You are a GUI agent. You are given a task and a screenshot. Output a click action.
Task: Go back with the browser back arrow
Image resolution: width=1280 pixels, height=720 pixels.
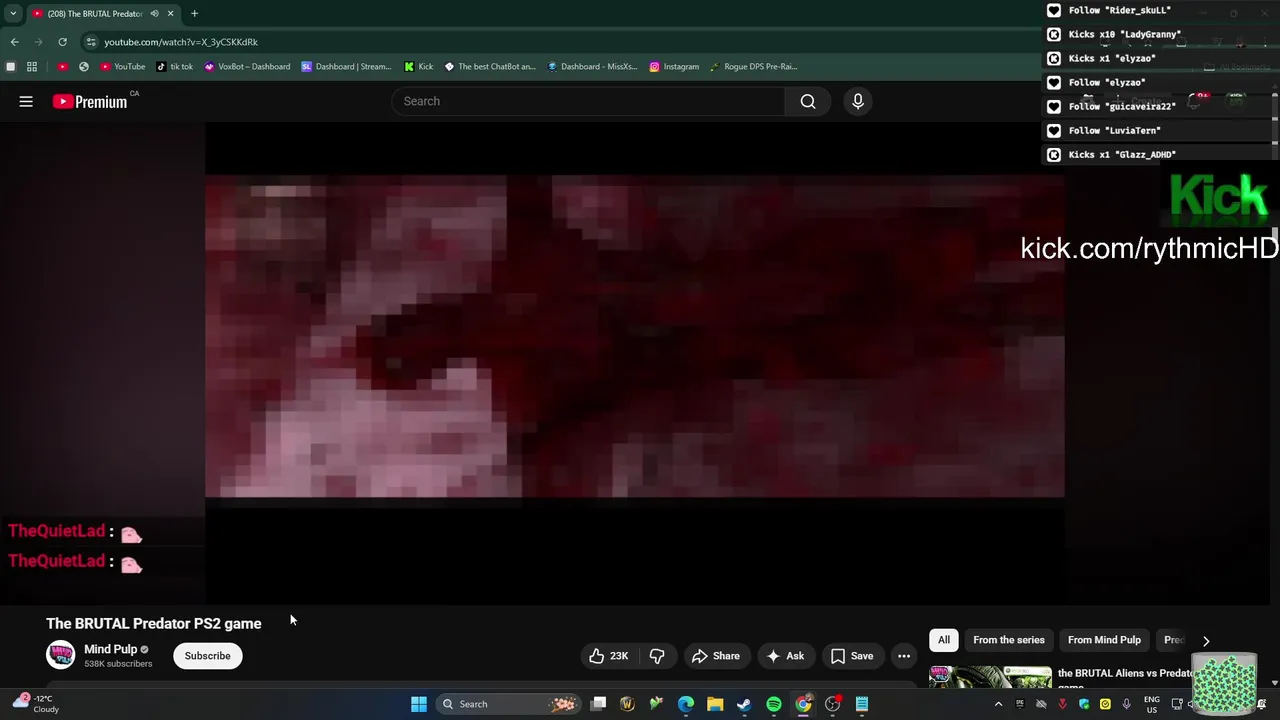point(14,42)
